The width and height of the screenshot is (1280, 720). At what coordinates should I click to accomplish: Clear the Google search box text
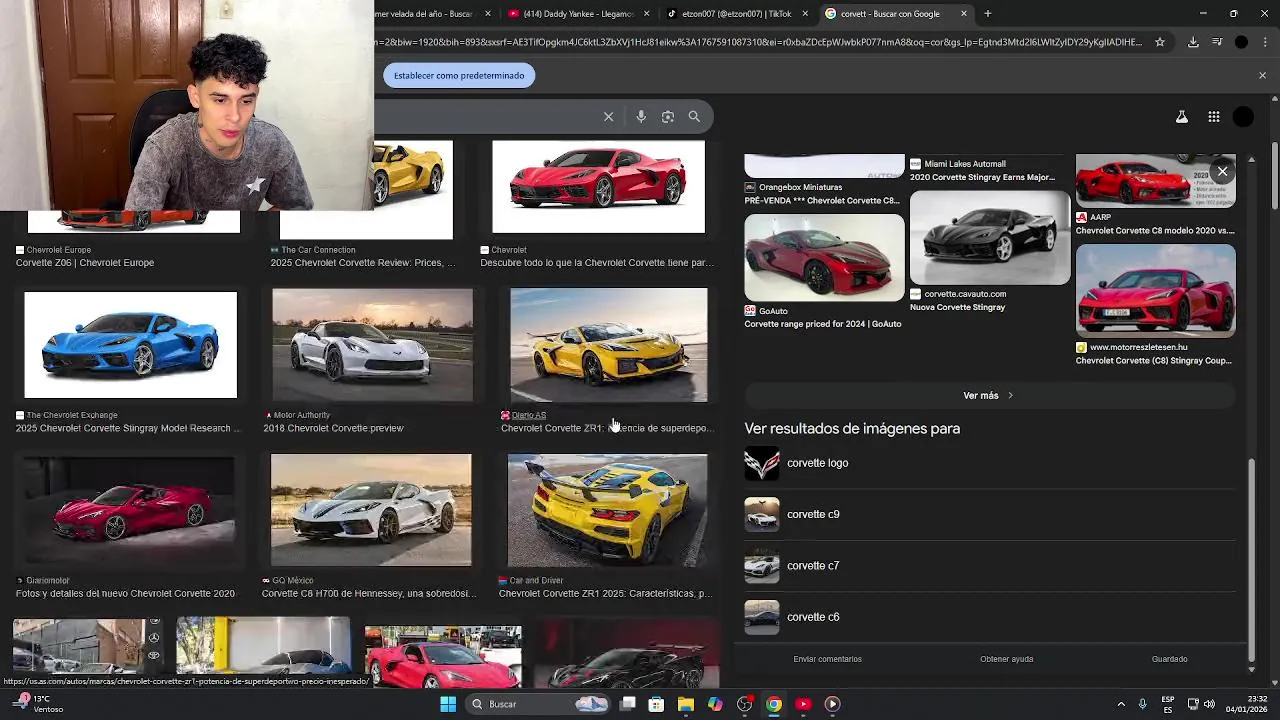point(608,117)
